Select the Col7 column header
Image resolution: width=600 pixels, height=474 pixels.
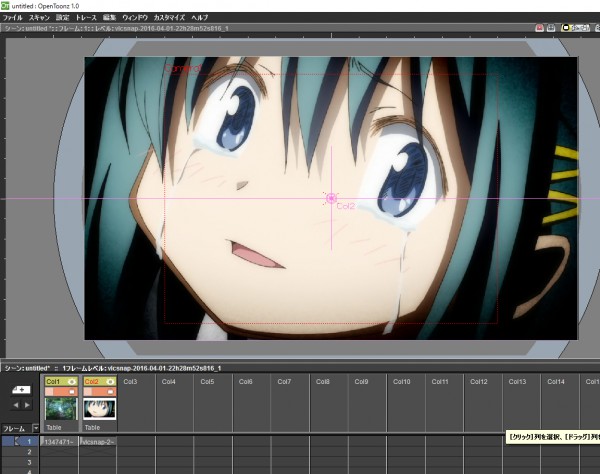[284, 382]
